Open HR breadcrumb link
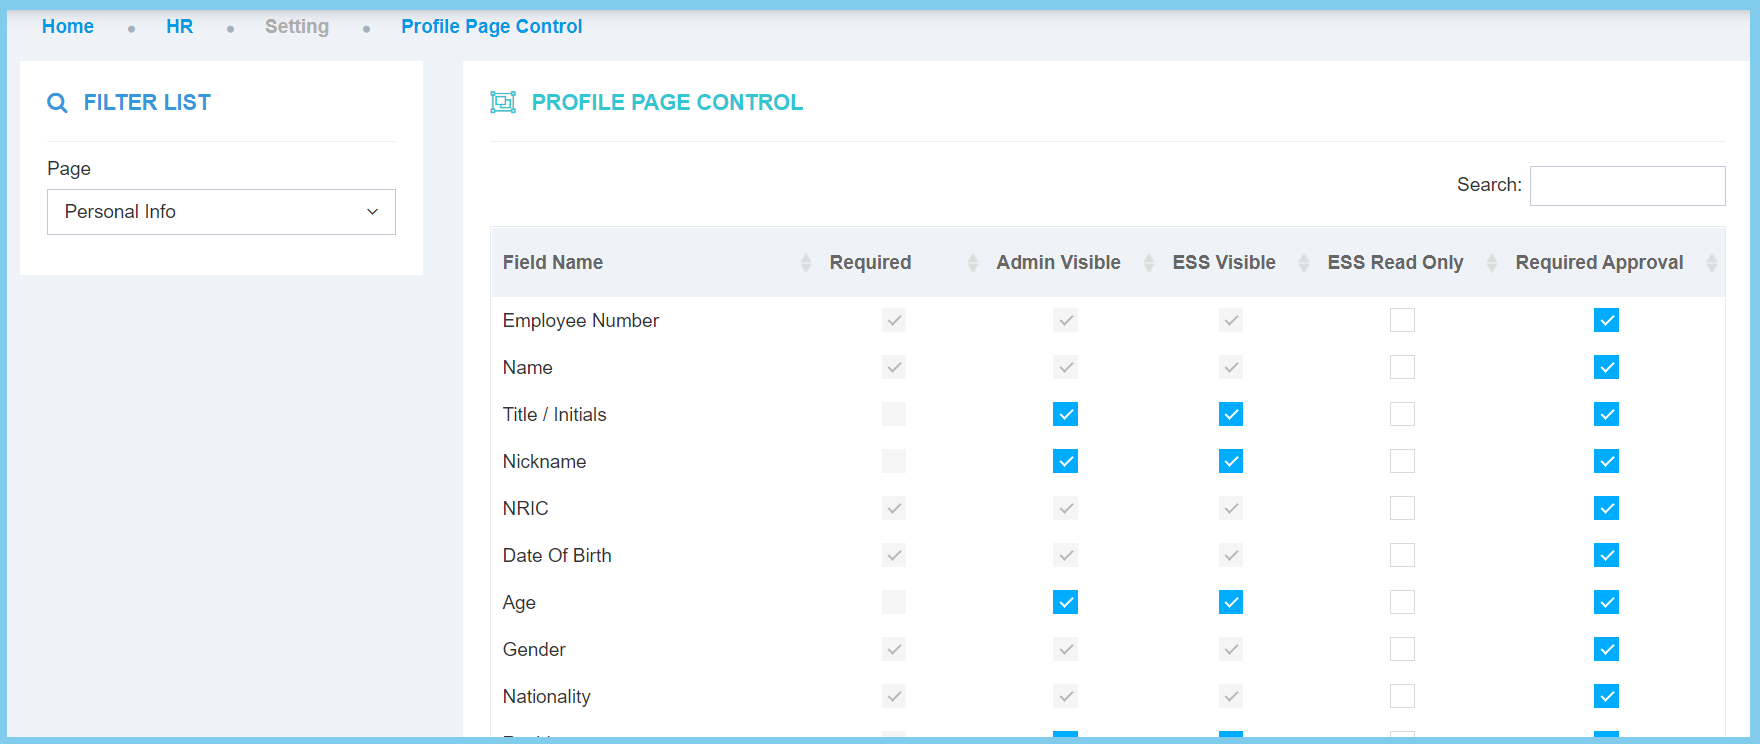This screenshot has height=744, width=1760. (x=179, y=27)
